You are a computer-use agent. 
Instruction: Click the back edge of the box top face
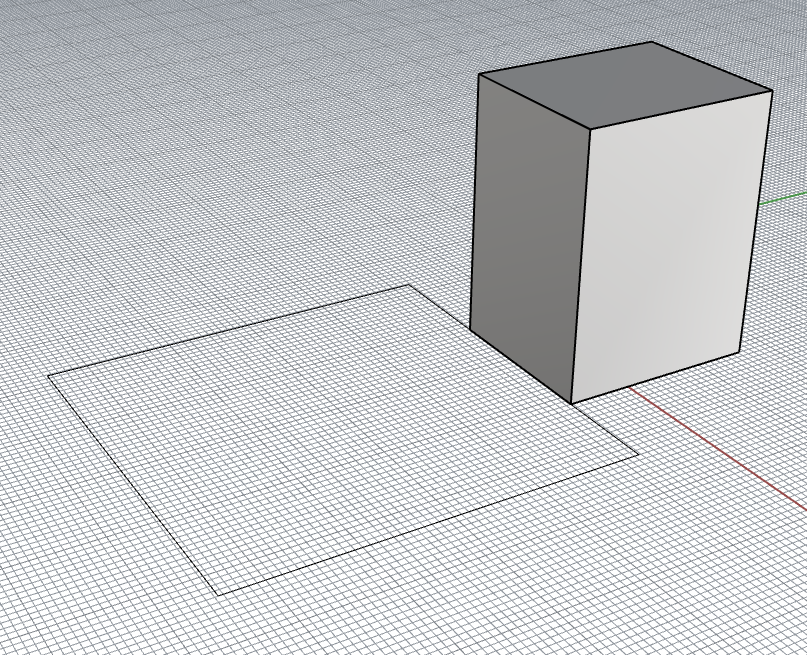565,57
